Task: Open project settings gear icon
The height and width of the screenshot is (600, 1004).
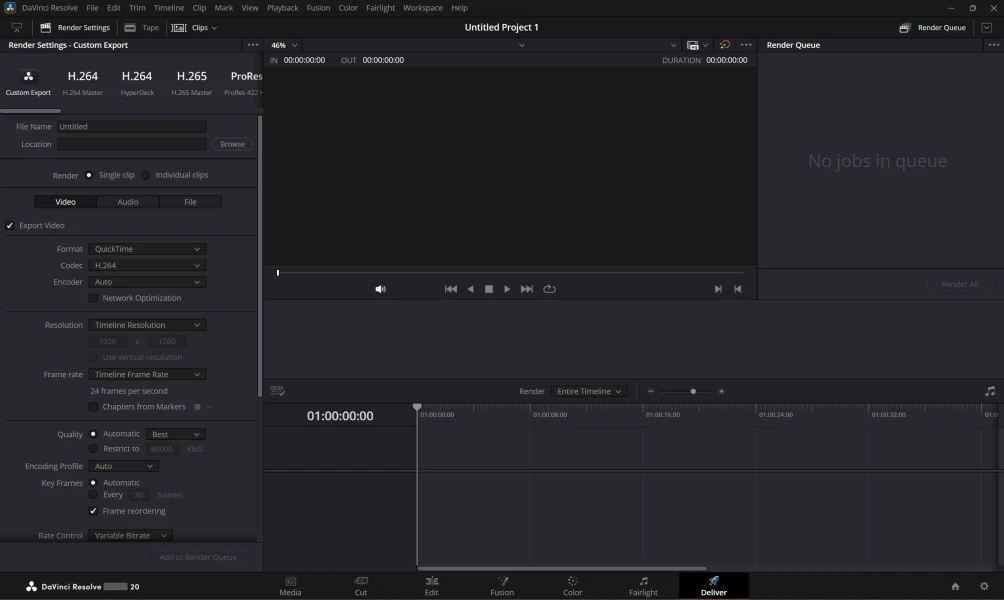Action: [x=984, y=586]
